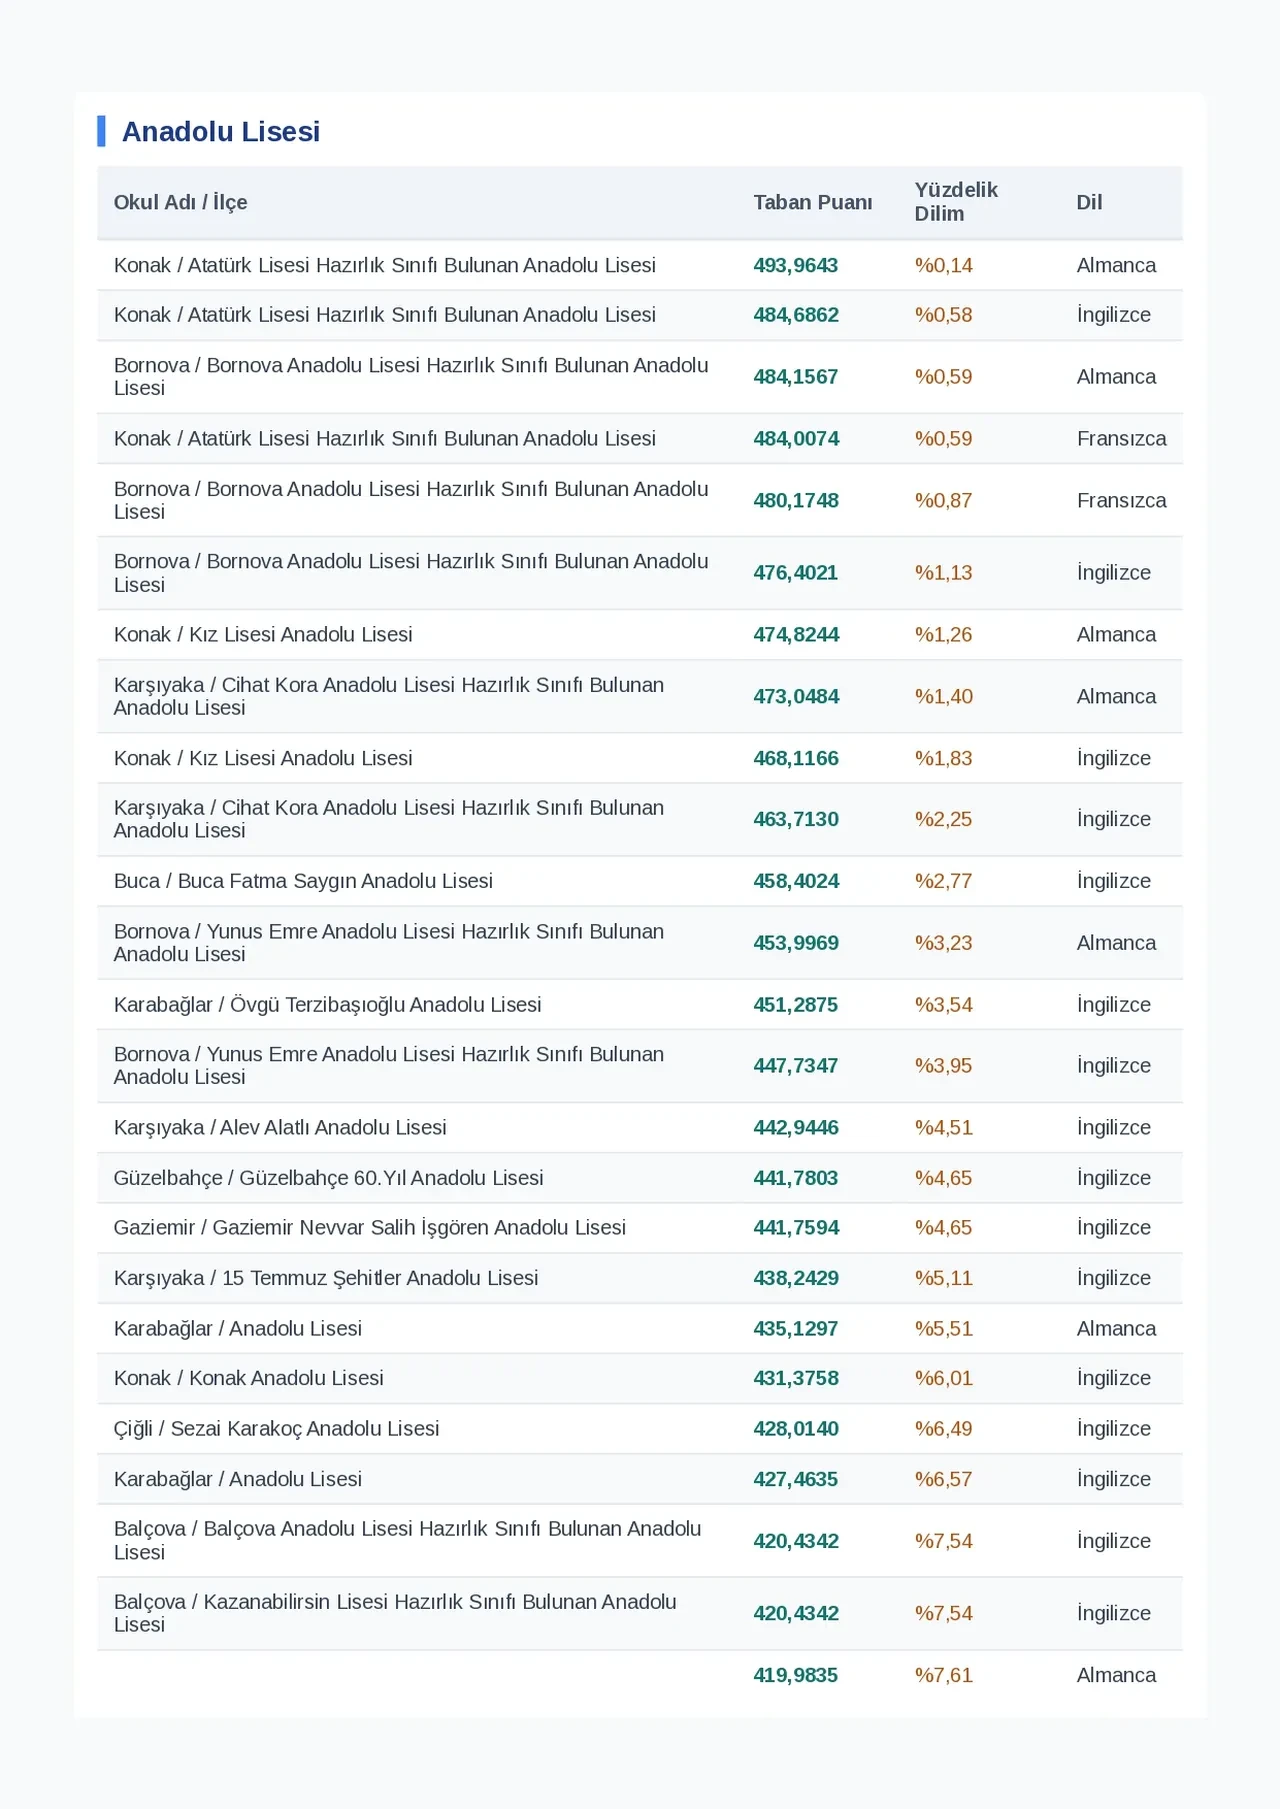Select the 480,1748 Bornova Fransızca score
This screenshot has width=1280, height=1809.
[796, 500]
